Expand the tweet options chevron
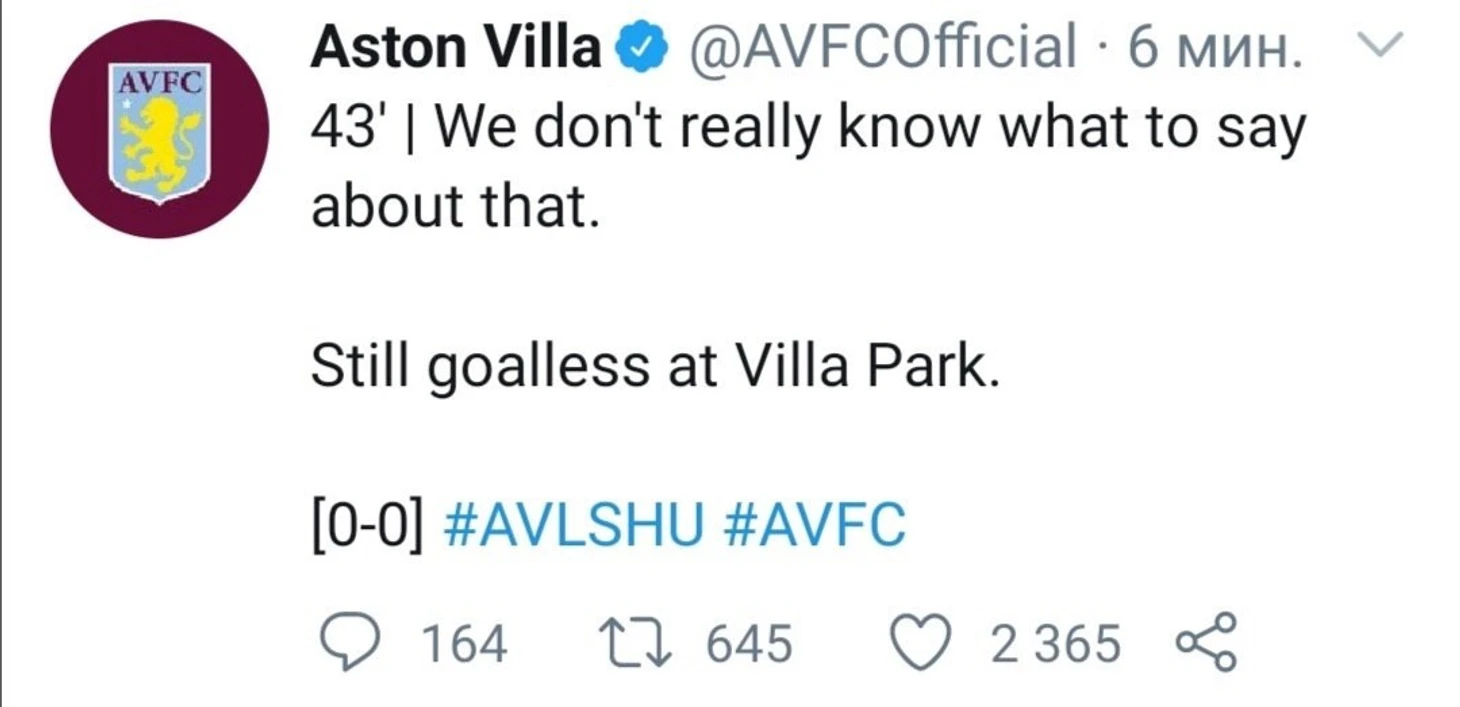Image resolution: width=1460 pixels, height=707 pixels. [x=1383, y=43]
